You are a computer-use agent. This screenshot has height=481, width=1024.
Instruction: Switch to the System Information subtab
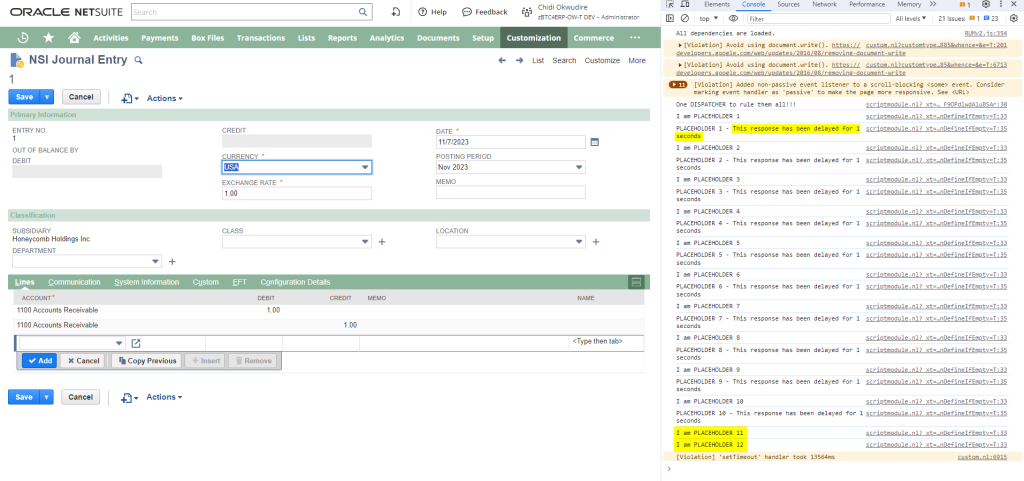click(x=146, y=282)
